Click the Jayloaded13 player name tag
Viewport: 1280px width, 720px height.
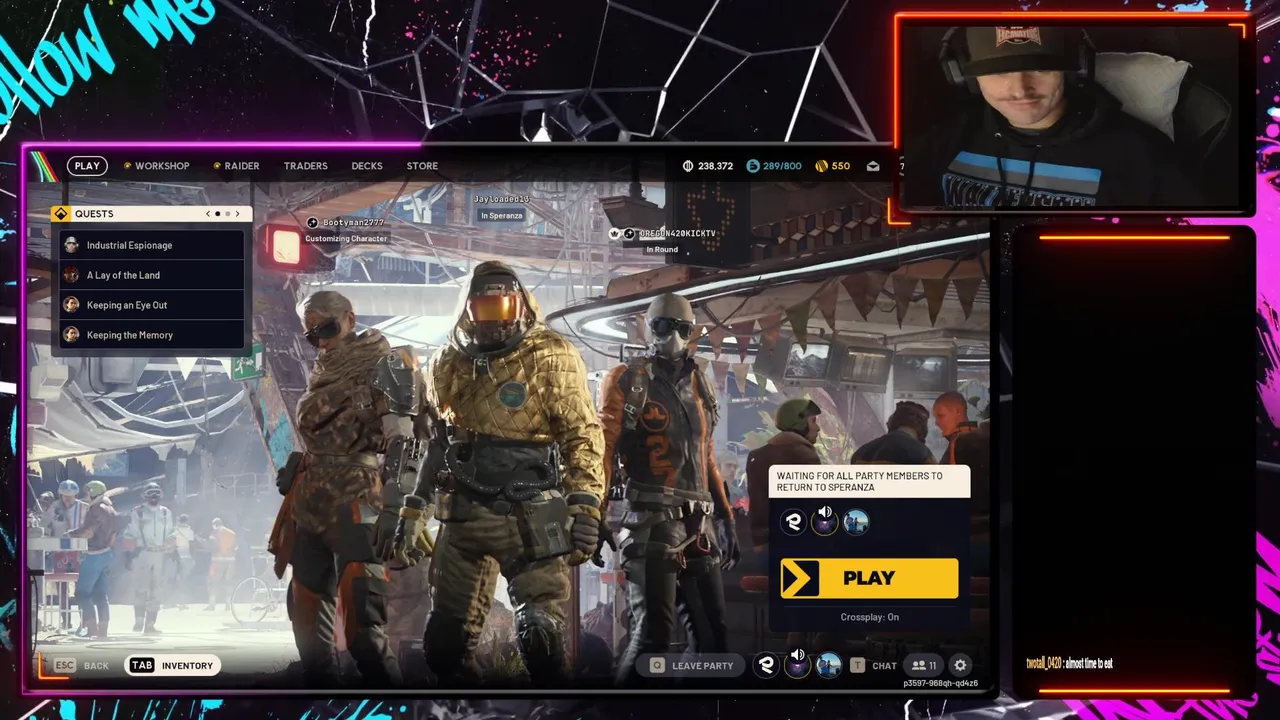click(x=501, y=199)
